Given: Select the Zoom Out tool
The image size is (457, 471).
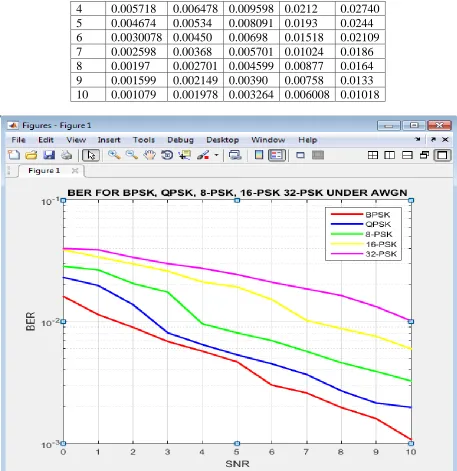Looking at the screenshot, I should (x=132, y=155).
